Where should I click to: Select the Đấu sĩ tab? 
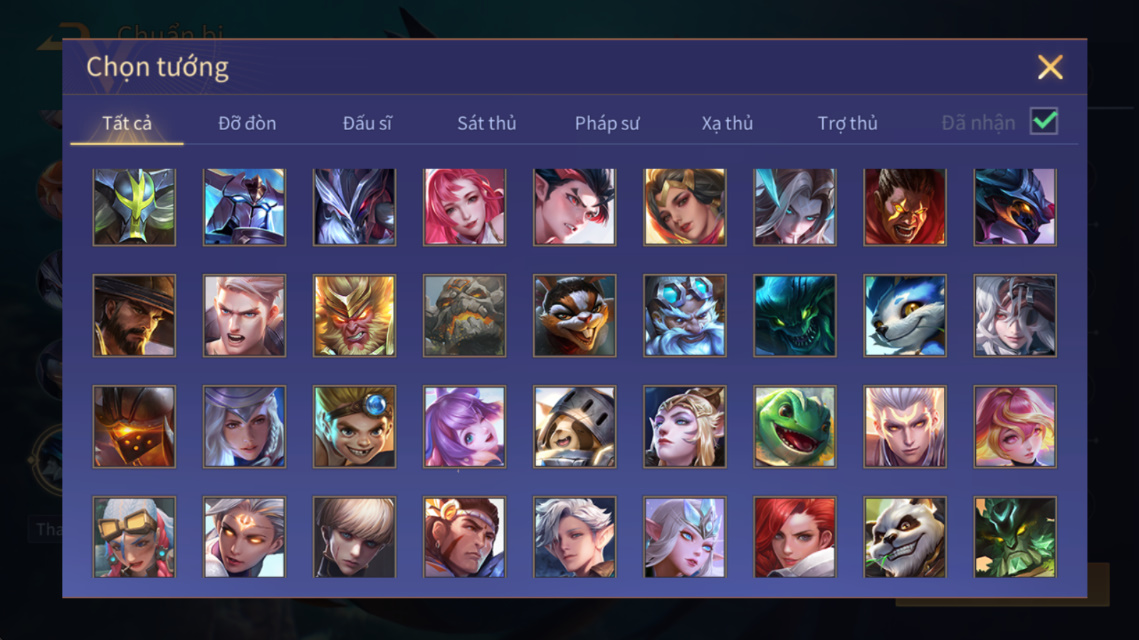tap(367, 123)
